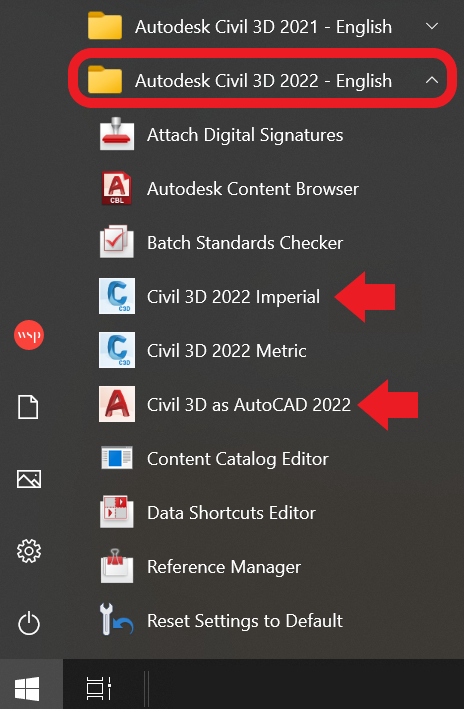Choose "Batch Standards Checker" entry text

tap(245, 242)
